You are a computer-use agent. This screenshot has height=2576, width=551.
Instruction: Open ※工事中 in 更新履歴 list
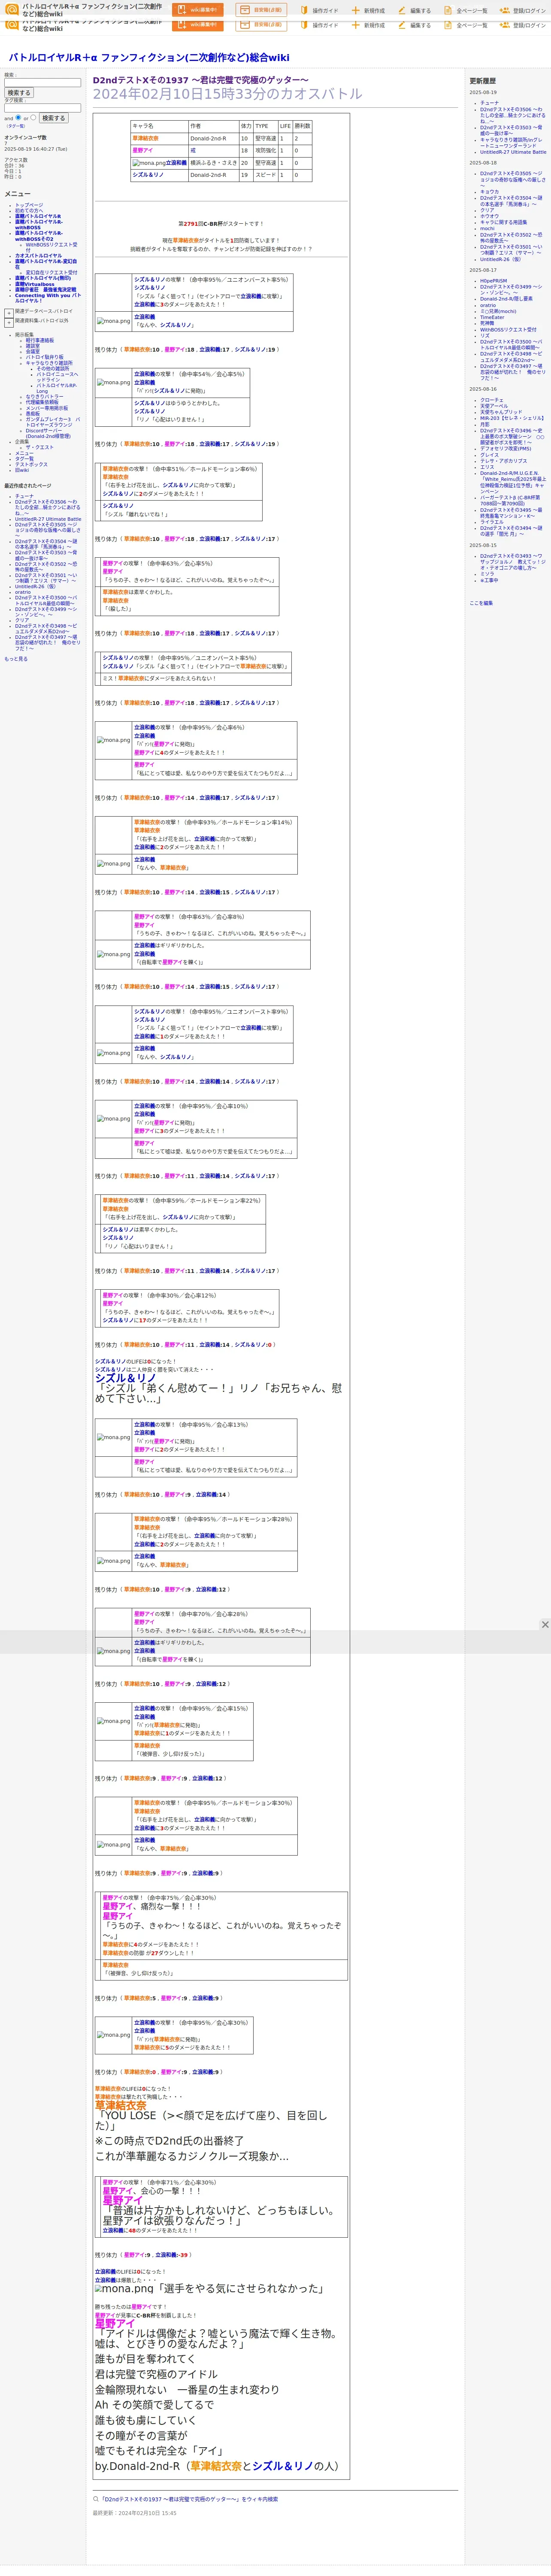[x=489, y=580]
